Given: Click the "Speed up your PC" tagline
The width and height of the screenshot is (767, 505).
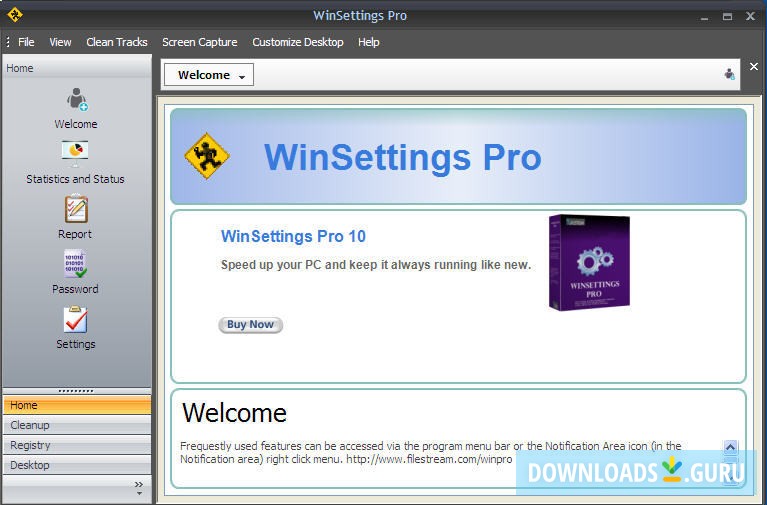Looking at the screenshot, I should click(x=376, y=265).
